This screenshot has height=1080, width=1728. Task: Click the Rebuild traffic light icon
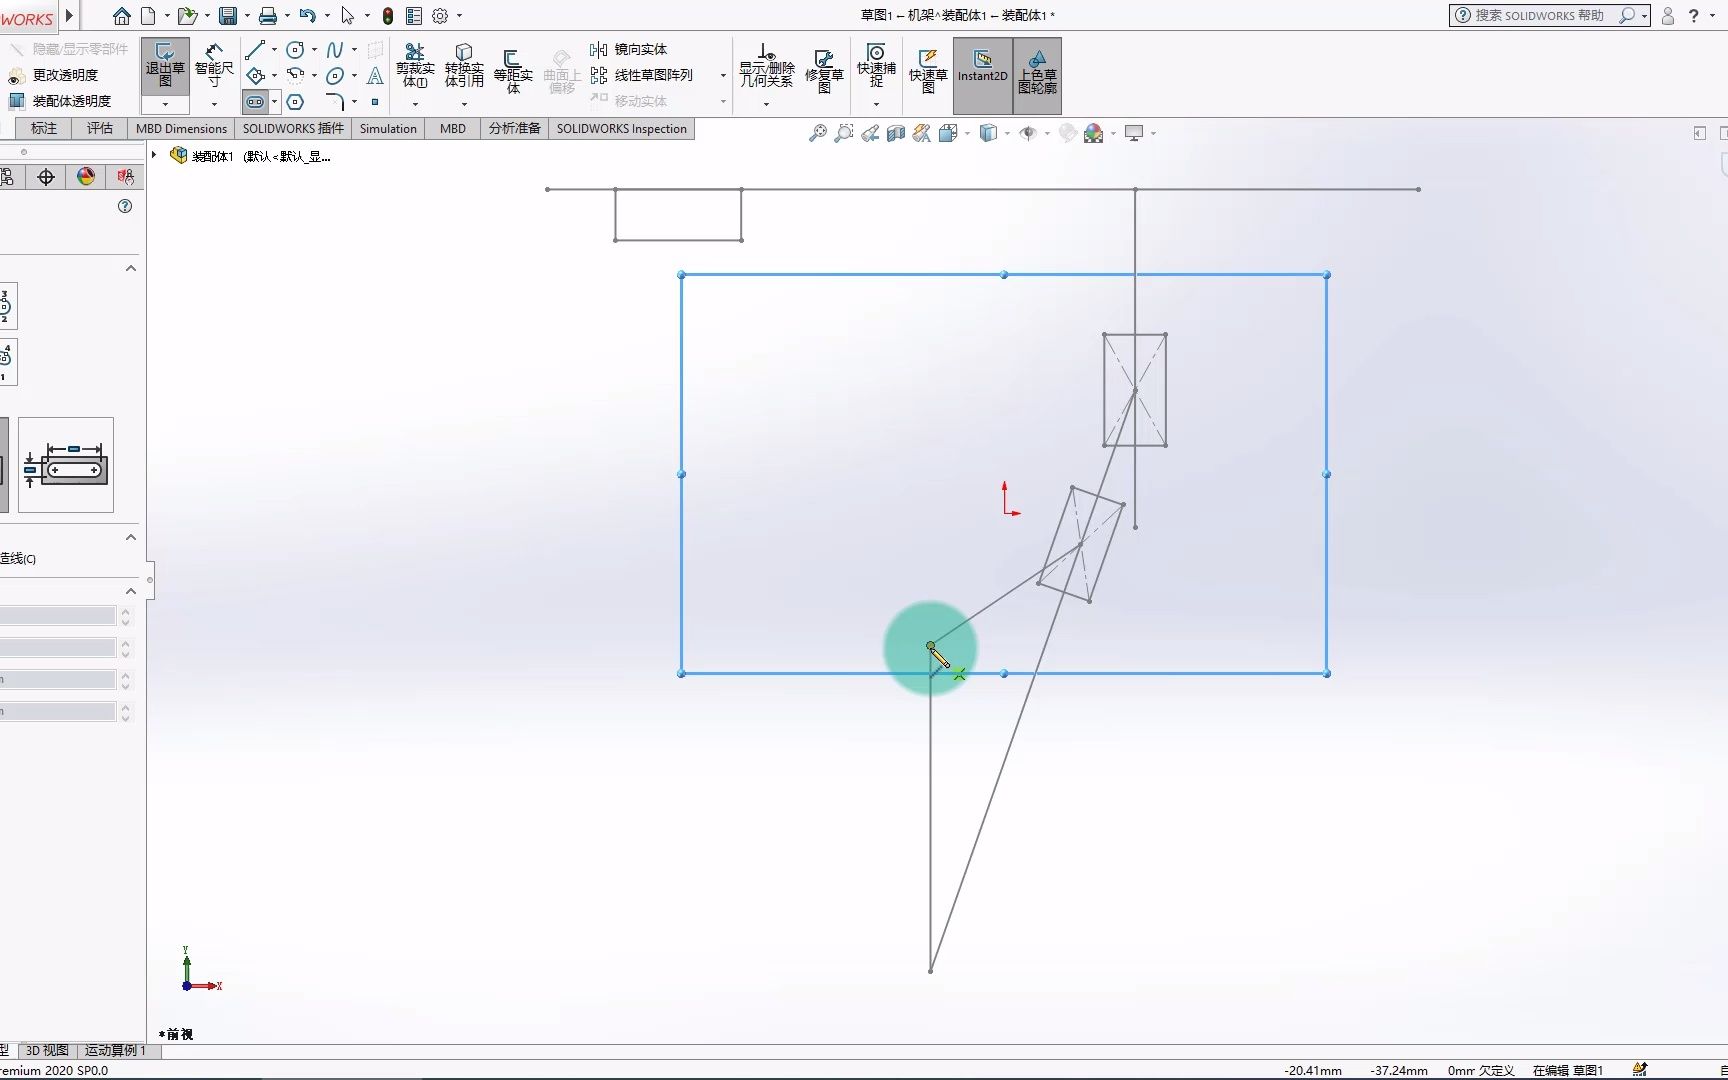pyautogui.click(x=388, y=16)
